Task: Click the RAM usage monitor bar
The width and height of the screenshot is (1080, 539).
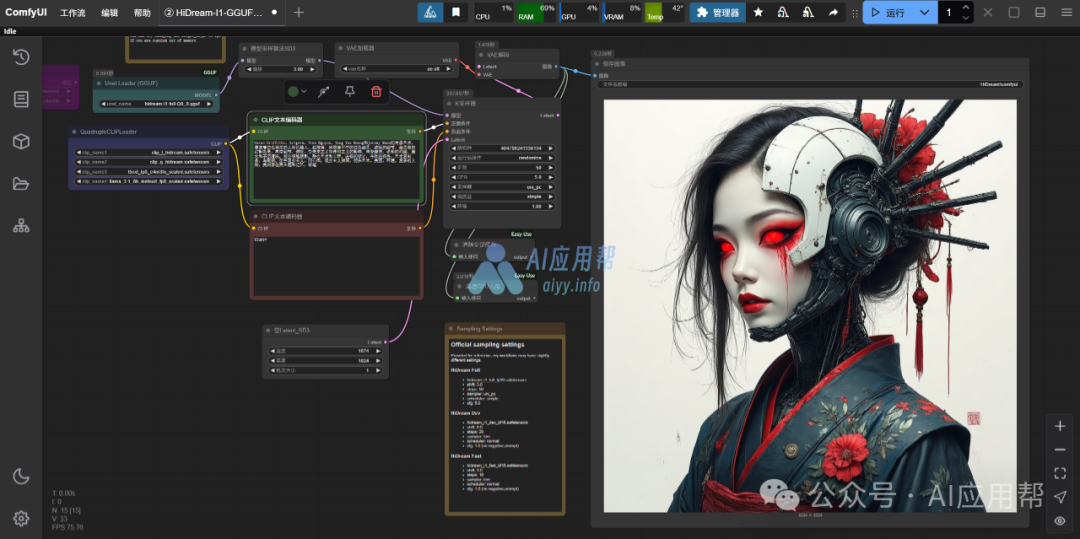Action: pyautogui.click(x=537, y=12)
